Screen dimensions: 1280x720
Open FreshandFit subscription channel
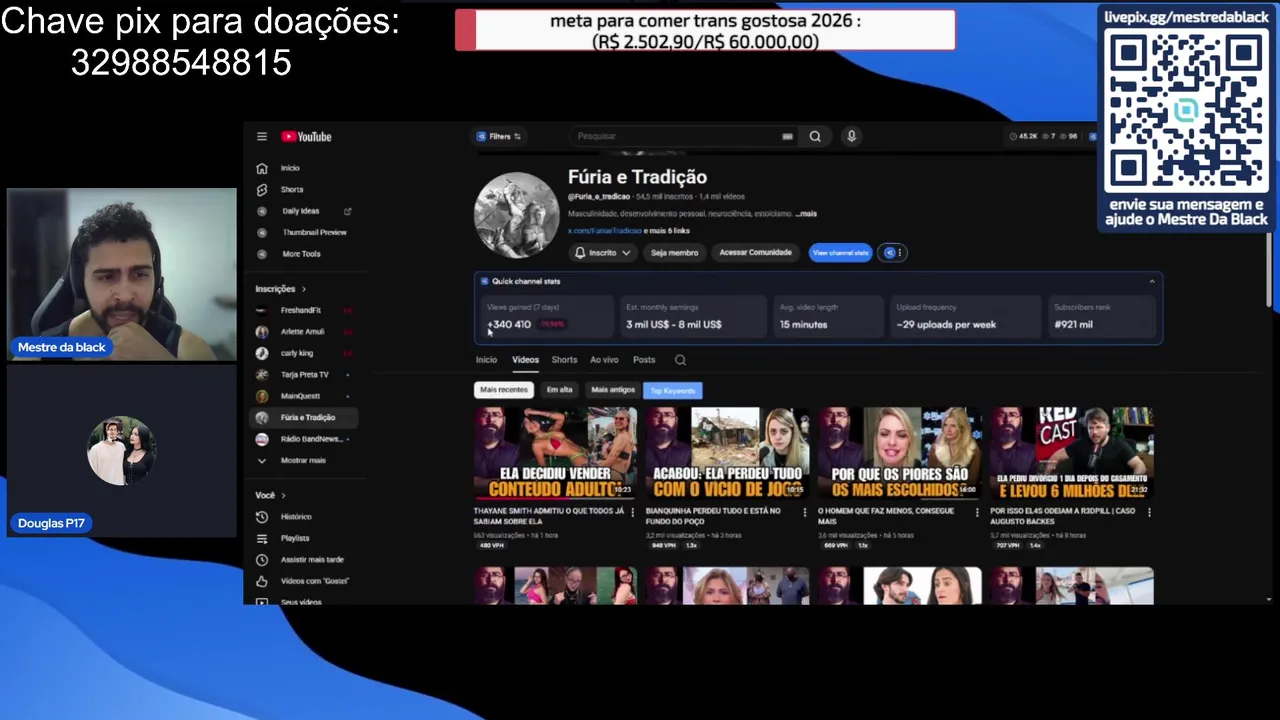(x=300, y=310)
